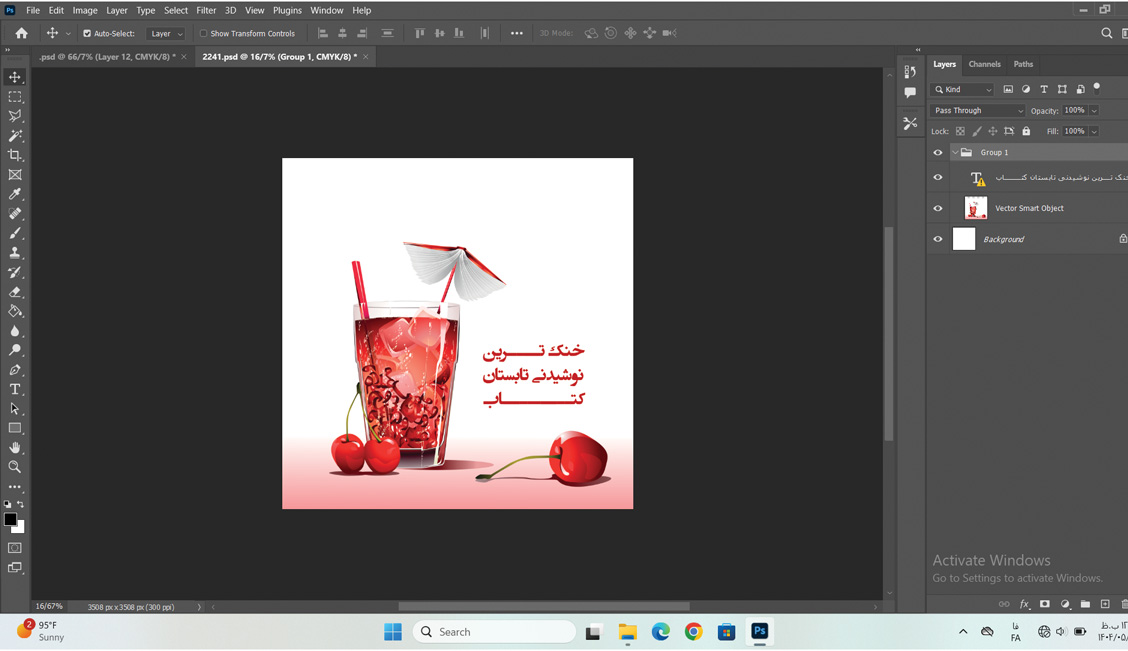Open the Plugins menu
The image size is (1128, 651).
click(287, 10)
